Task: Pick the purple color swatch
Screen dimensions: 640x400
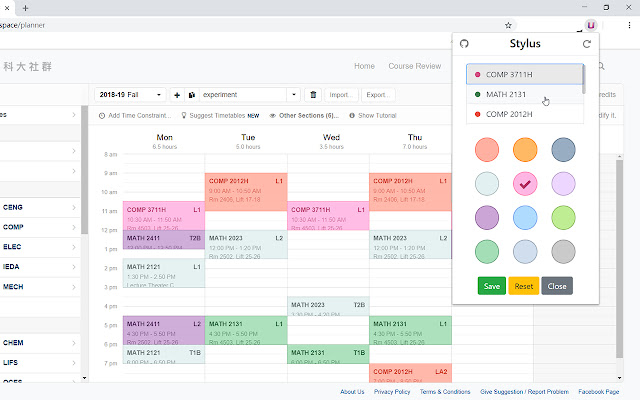Action: pos(487,218)
